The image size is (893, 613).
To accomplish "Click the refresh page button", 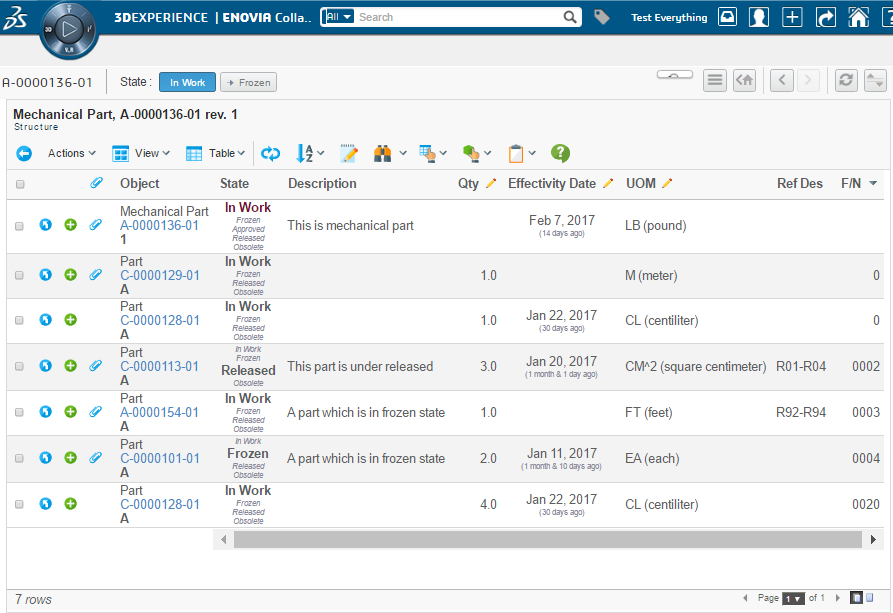I will click(x=846, y=81).
